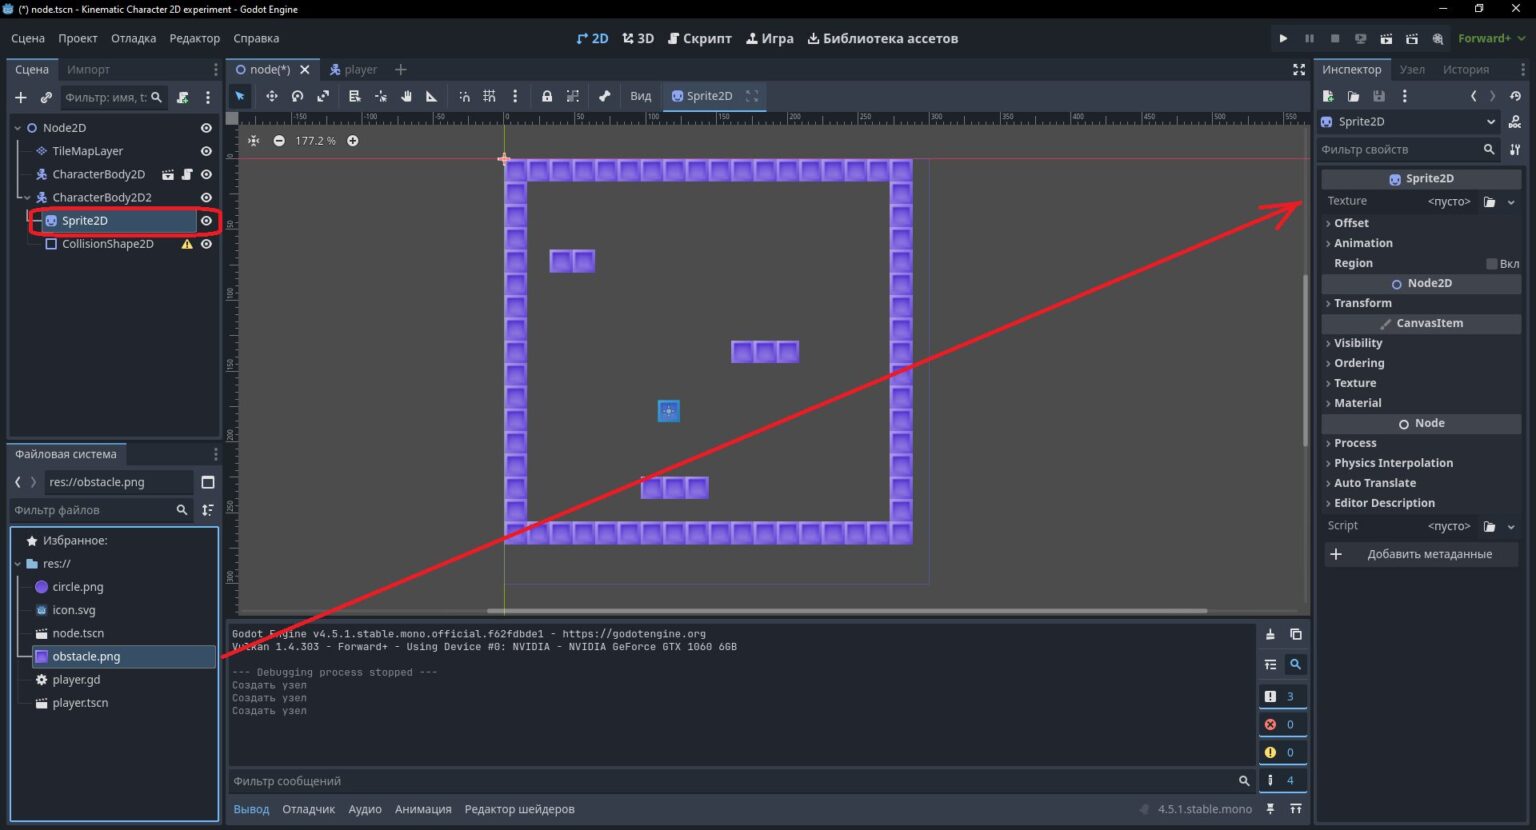Run the project with play button
This screenshot has width=1536, height=830.
tap(1283, 38)
